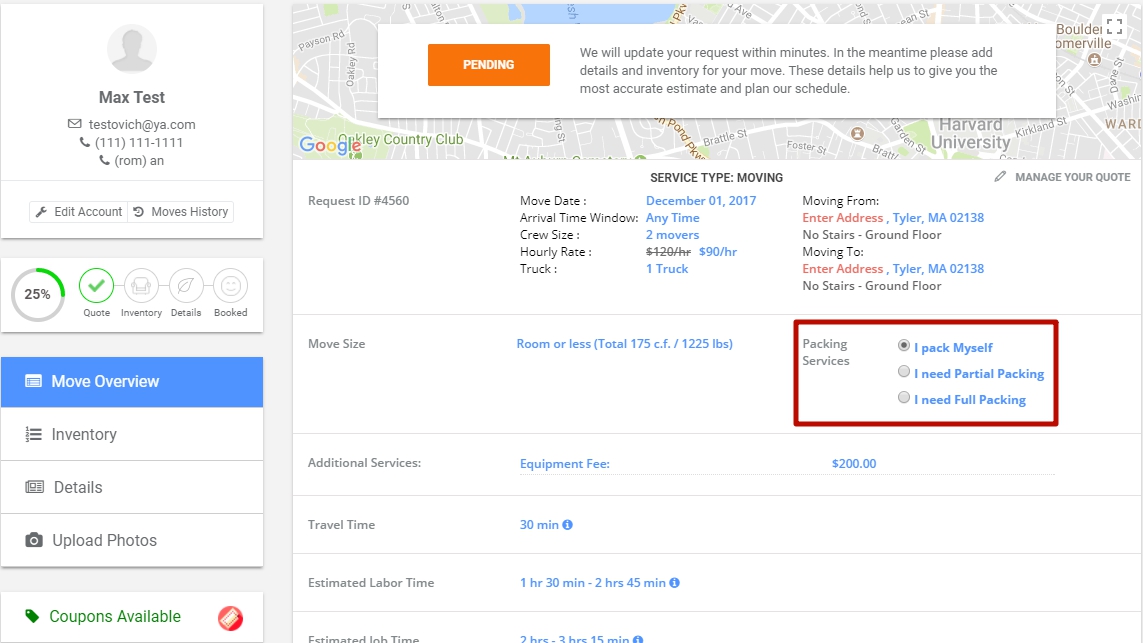Select the Details step leaf icon
The width and height of the screenshot is (1143, 643).
(x=186, y=286)
